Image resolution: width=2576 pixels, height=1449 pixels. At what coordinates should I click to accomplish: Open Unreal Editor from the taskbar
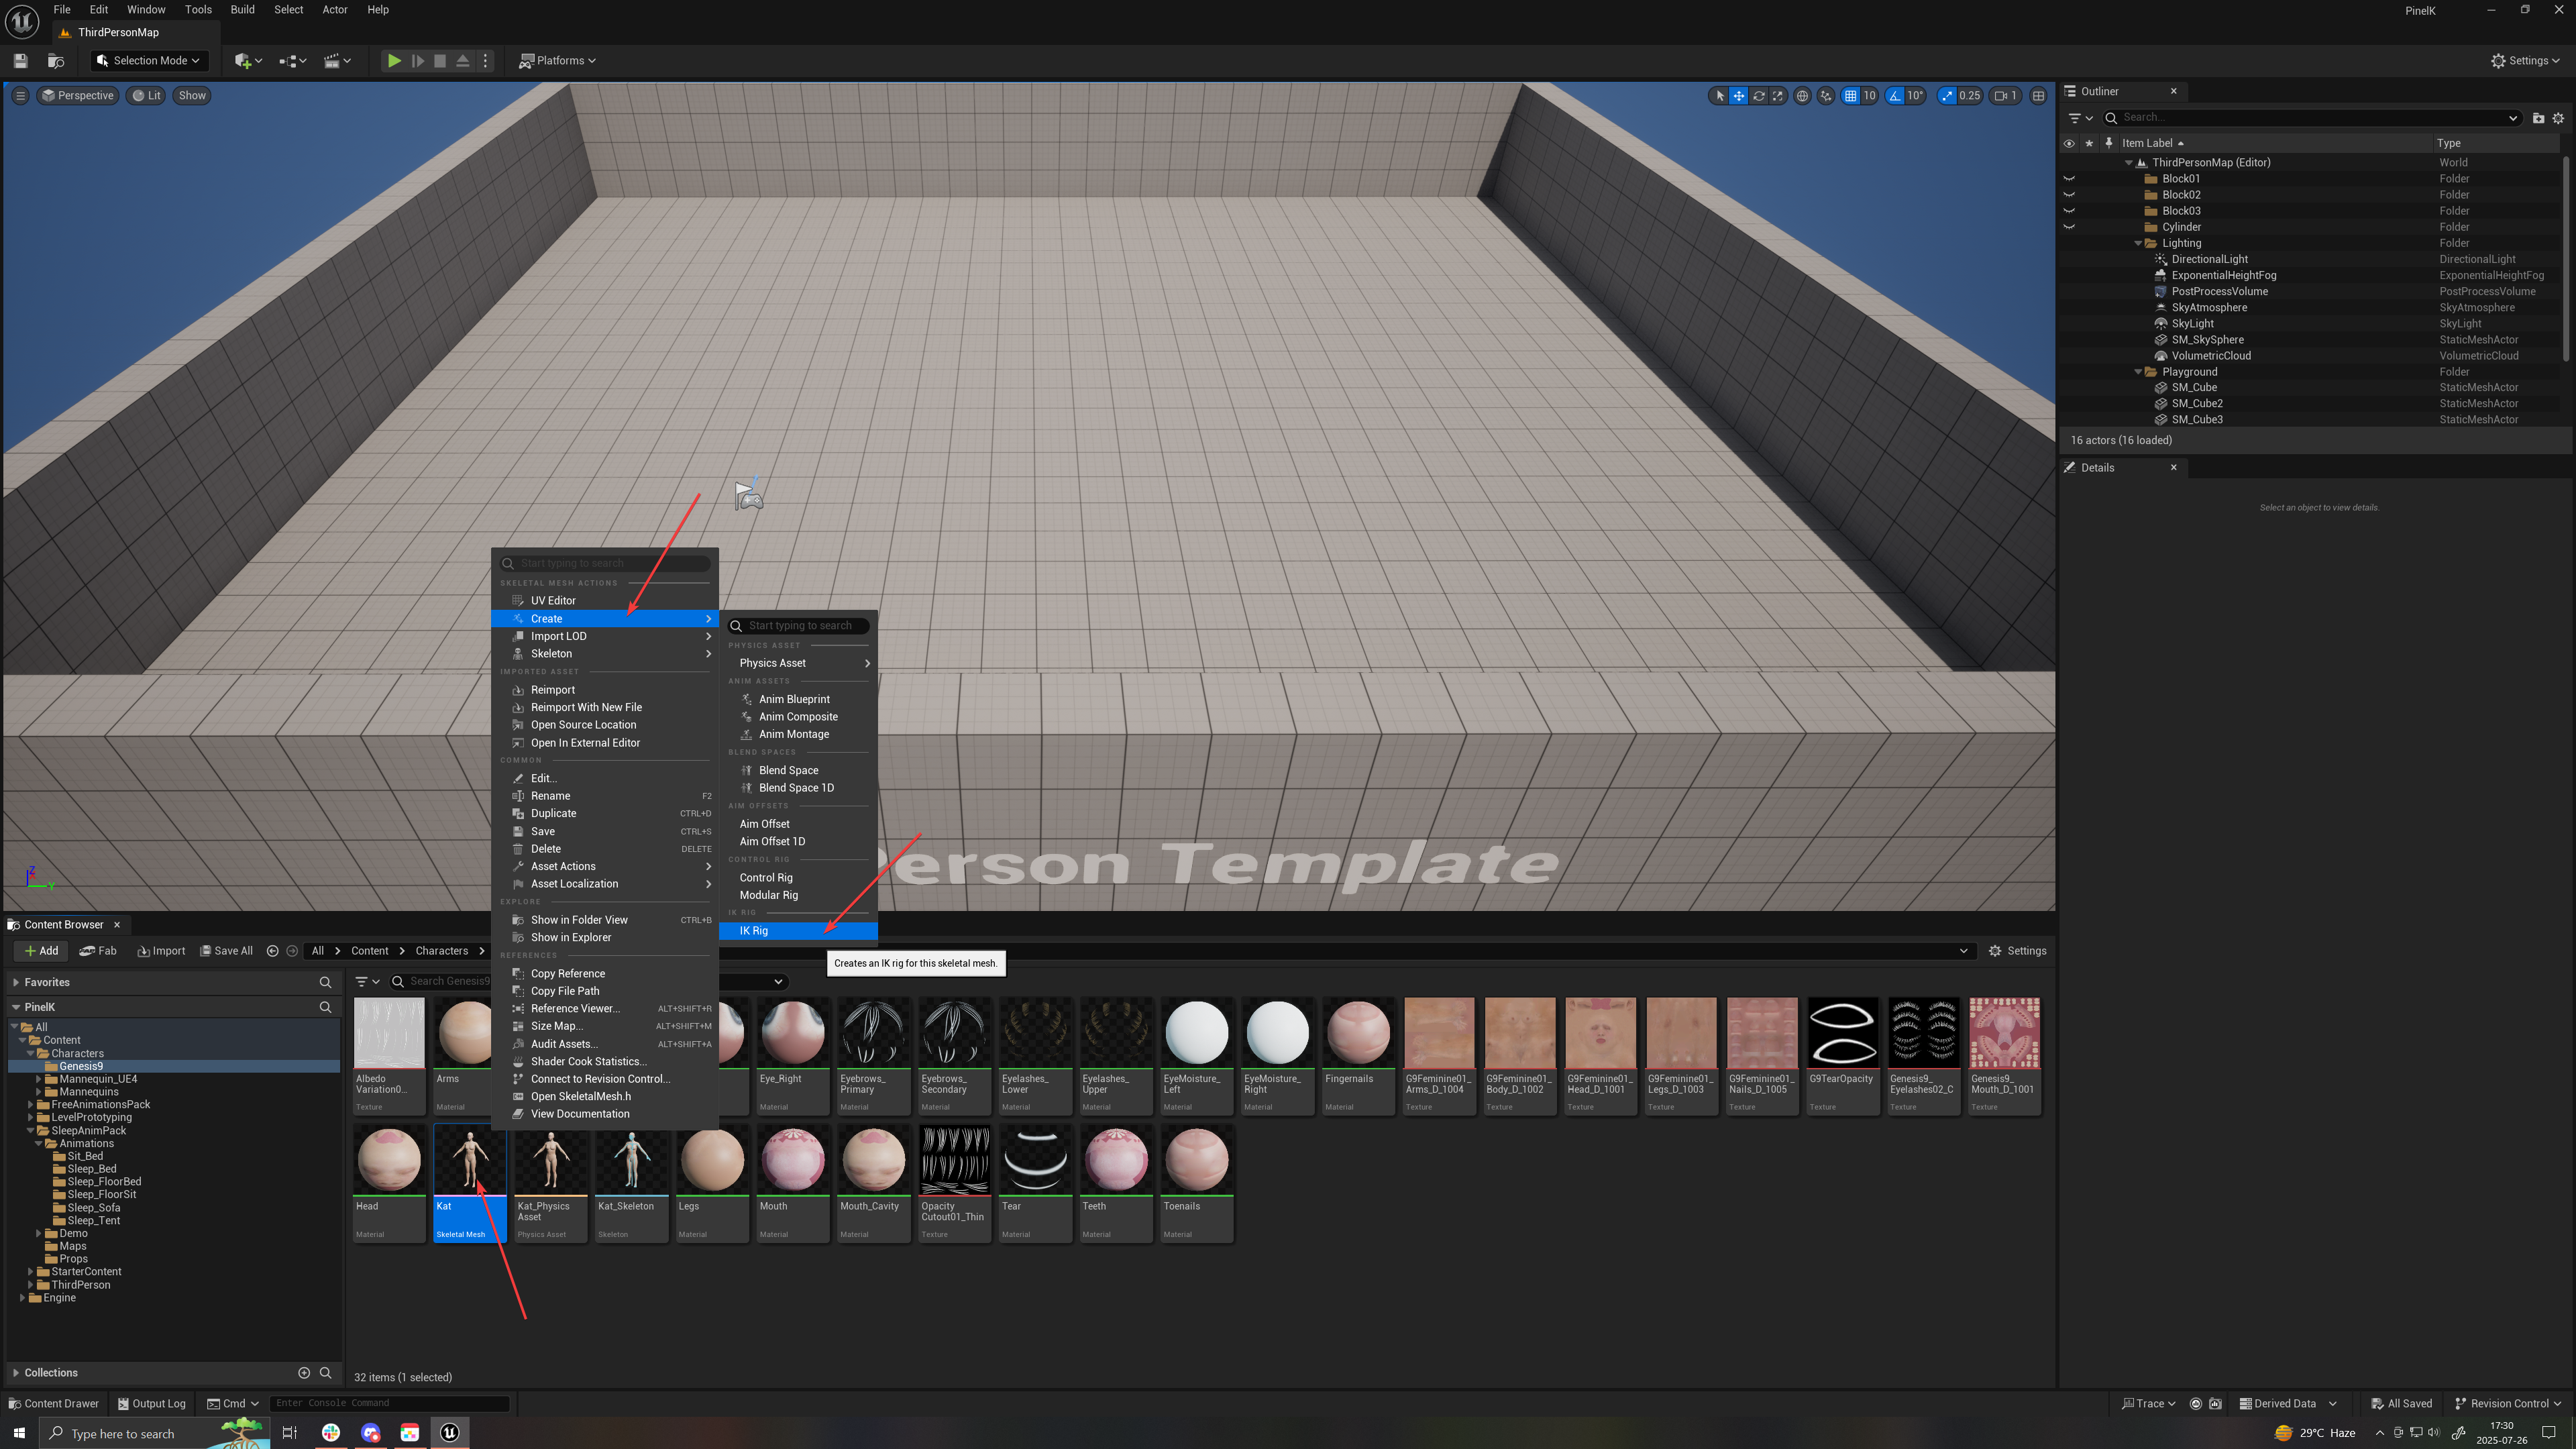(450, 1433)
